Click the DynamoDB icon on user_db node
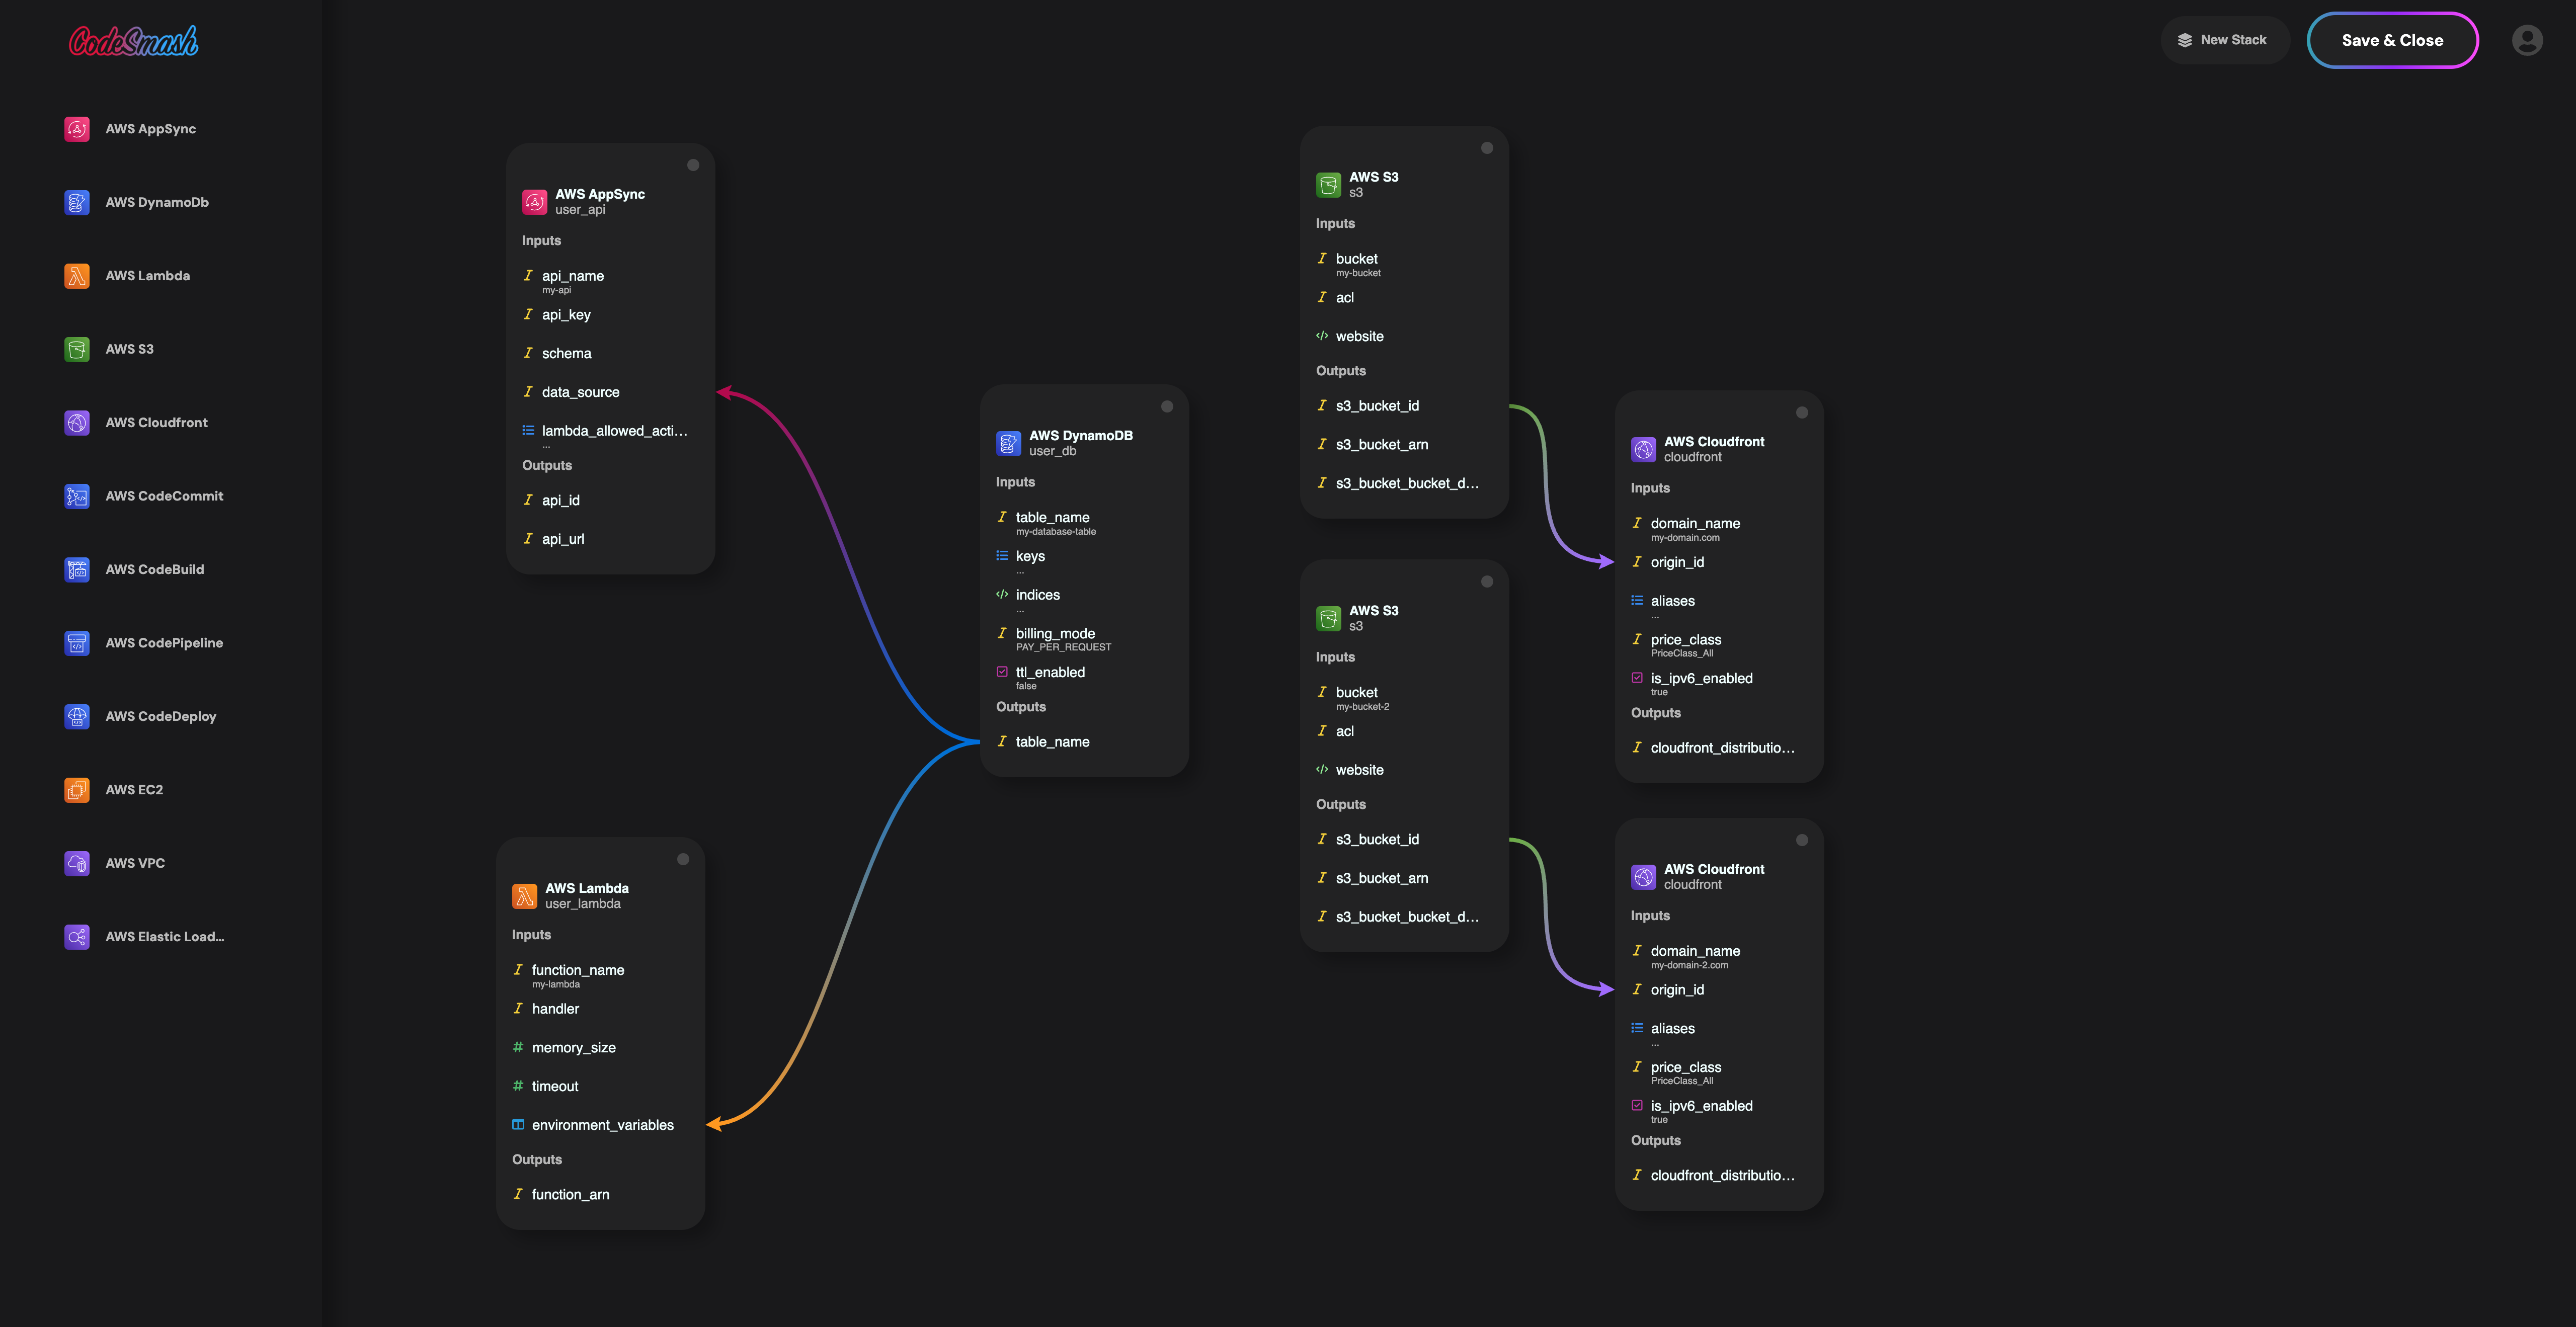 1009,443
